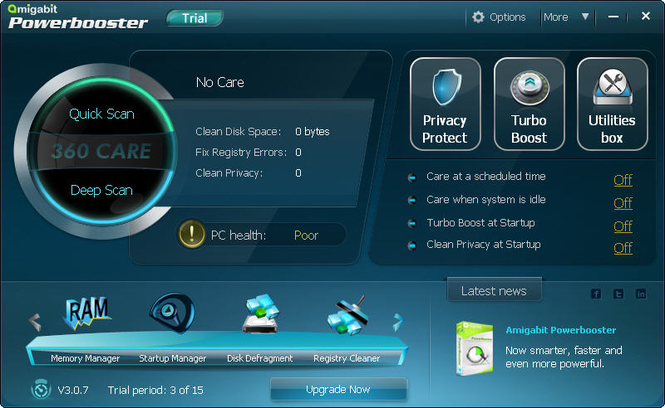Image resolution: width=665 pixels, height=408 pixels.
Task: Open the Amigabit Powerbooster news link
Action: (x=561, y=330)
